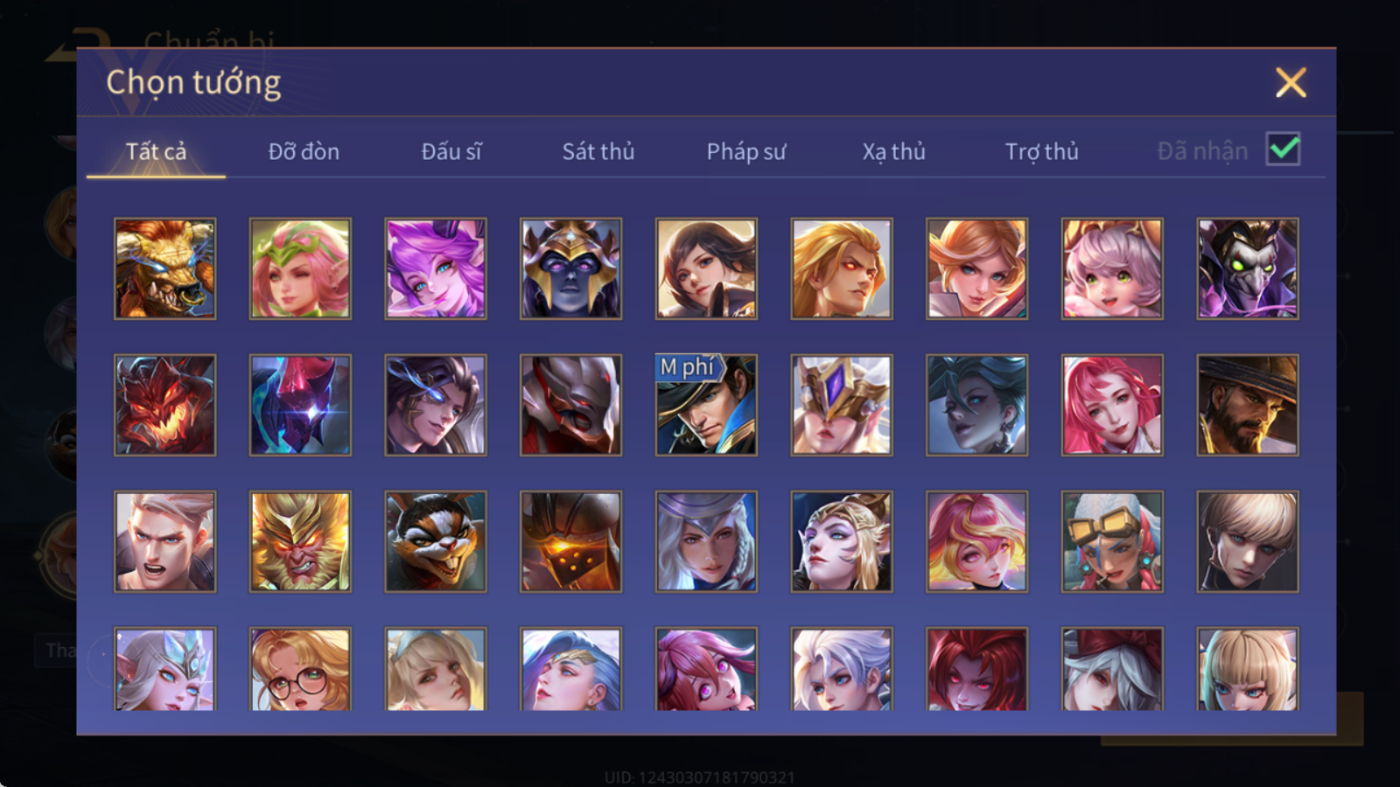Select the Tất cả tab
Image resolution: width=1400 pixels, height=787 pixels.
tap(156, 152)
